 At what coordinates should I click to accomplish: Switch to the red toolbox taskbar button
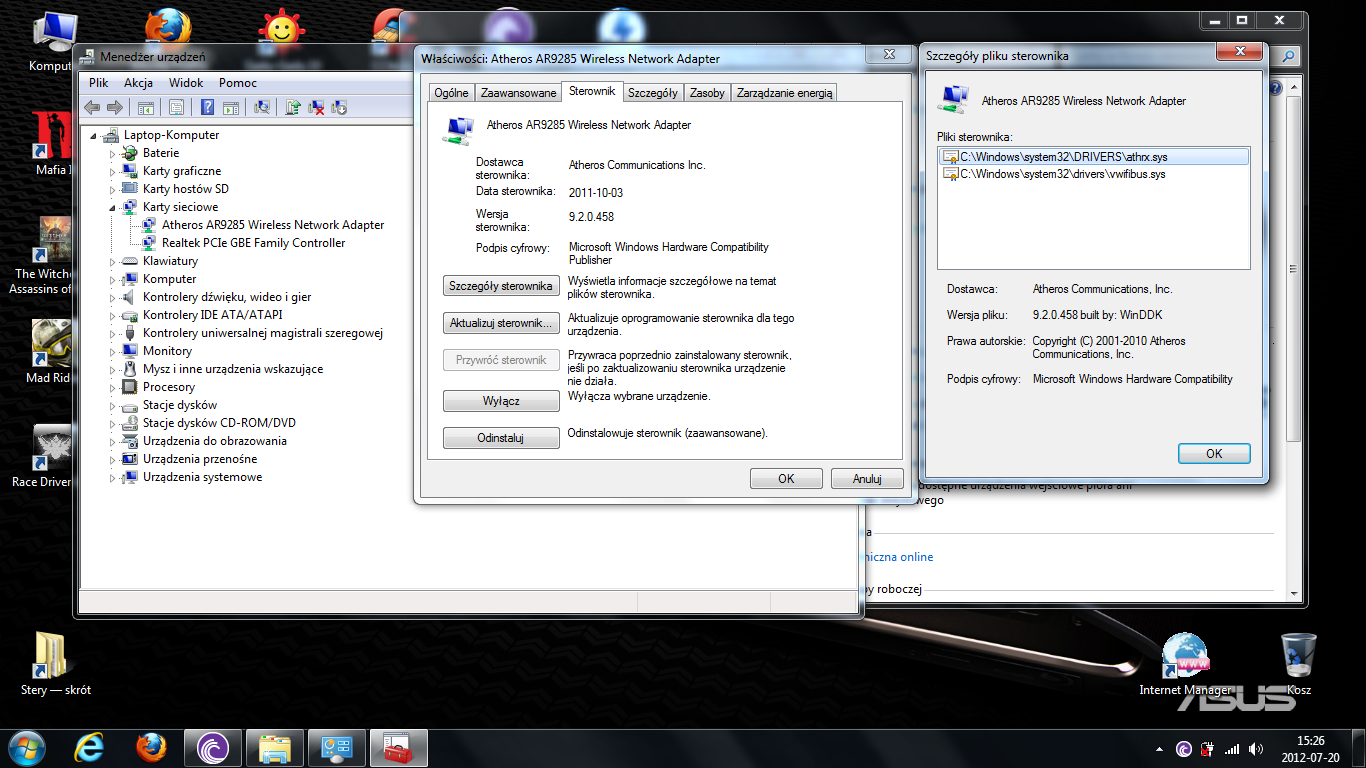pos(399,748)
